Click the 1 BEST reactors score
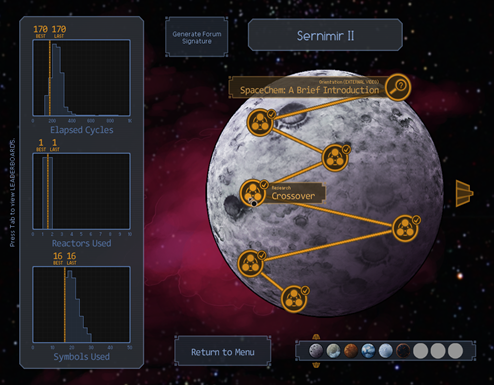494x385 pixels. (x=41, y=145)
